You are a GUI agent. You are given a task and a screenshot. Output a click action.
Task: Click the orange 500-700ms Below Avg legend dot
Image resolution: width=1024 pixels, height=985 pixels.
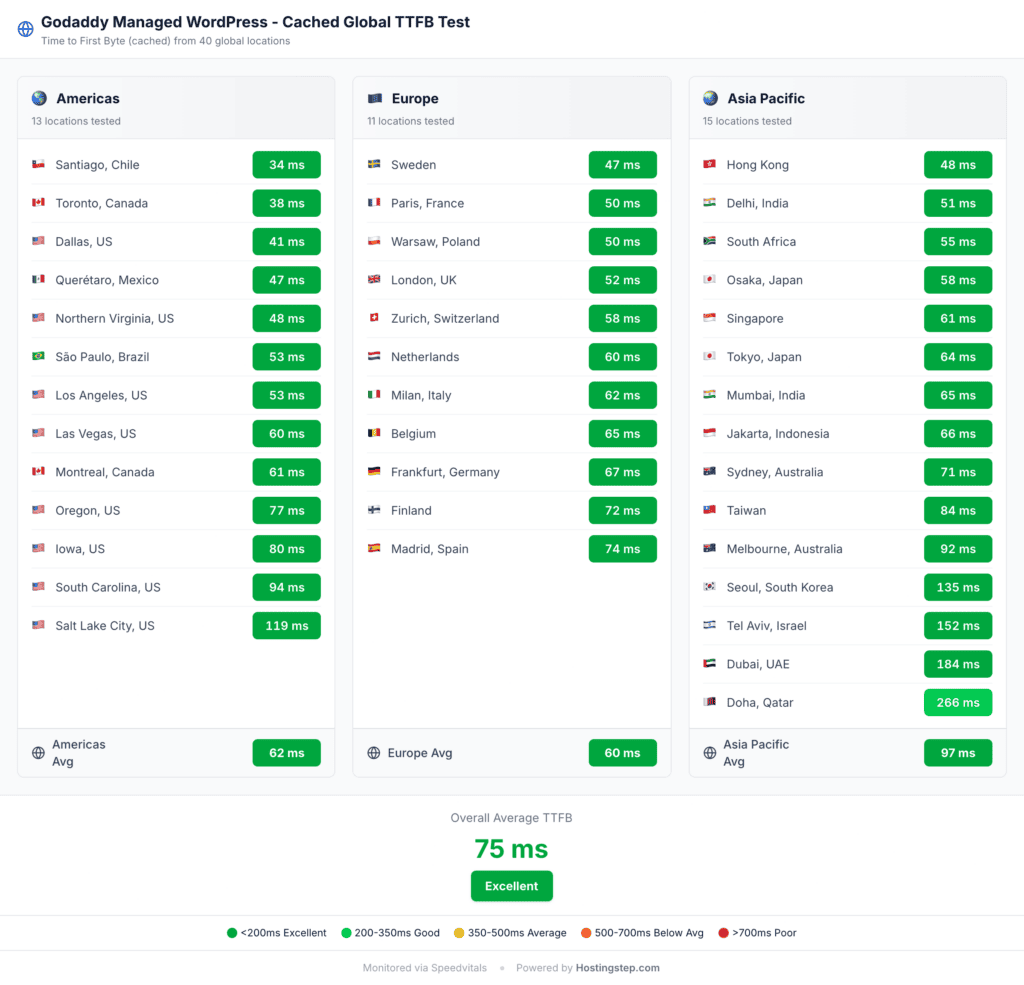[x=586, y=933]
